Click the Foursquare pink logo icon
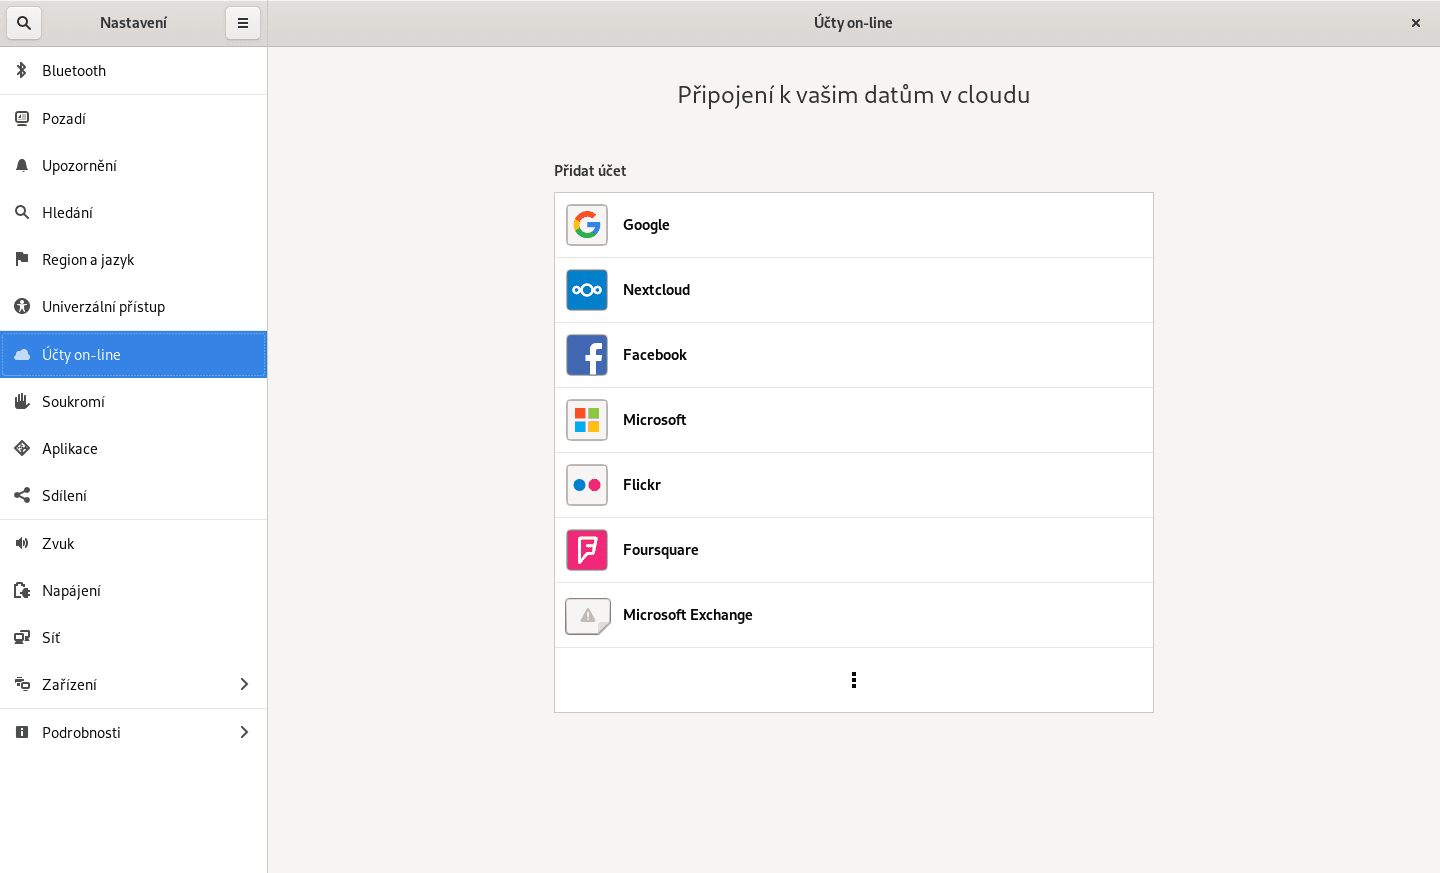Image resolution: width=1440 pixels, height=873 pixels. click(x=587, y=550)
